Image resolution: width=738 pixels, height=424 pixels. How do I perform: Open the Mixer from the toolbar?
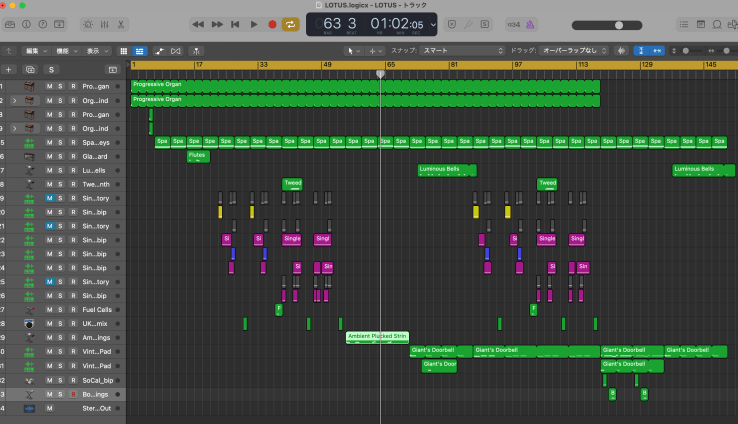click(x=104, y=24)
